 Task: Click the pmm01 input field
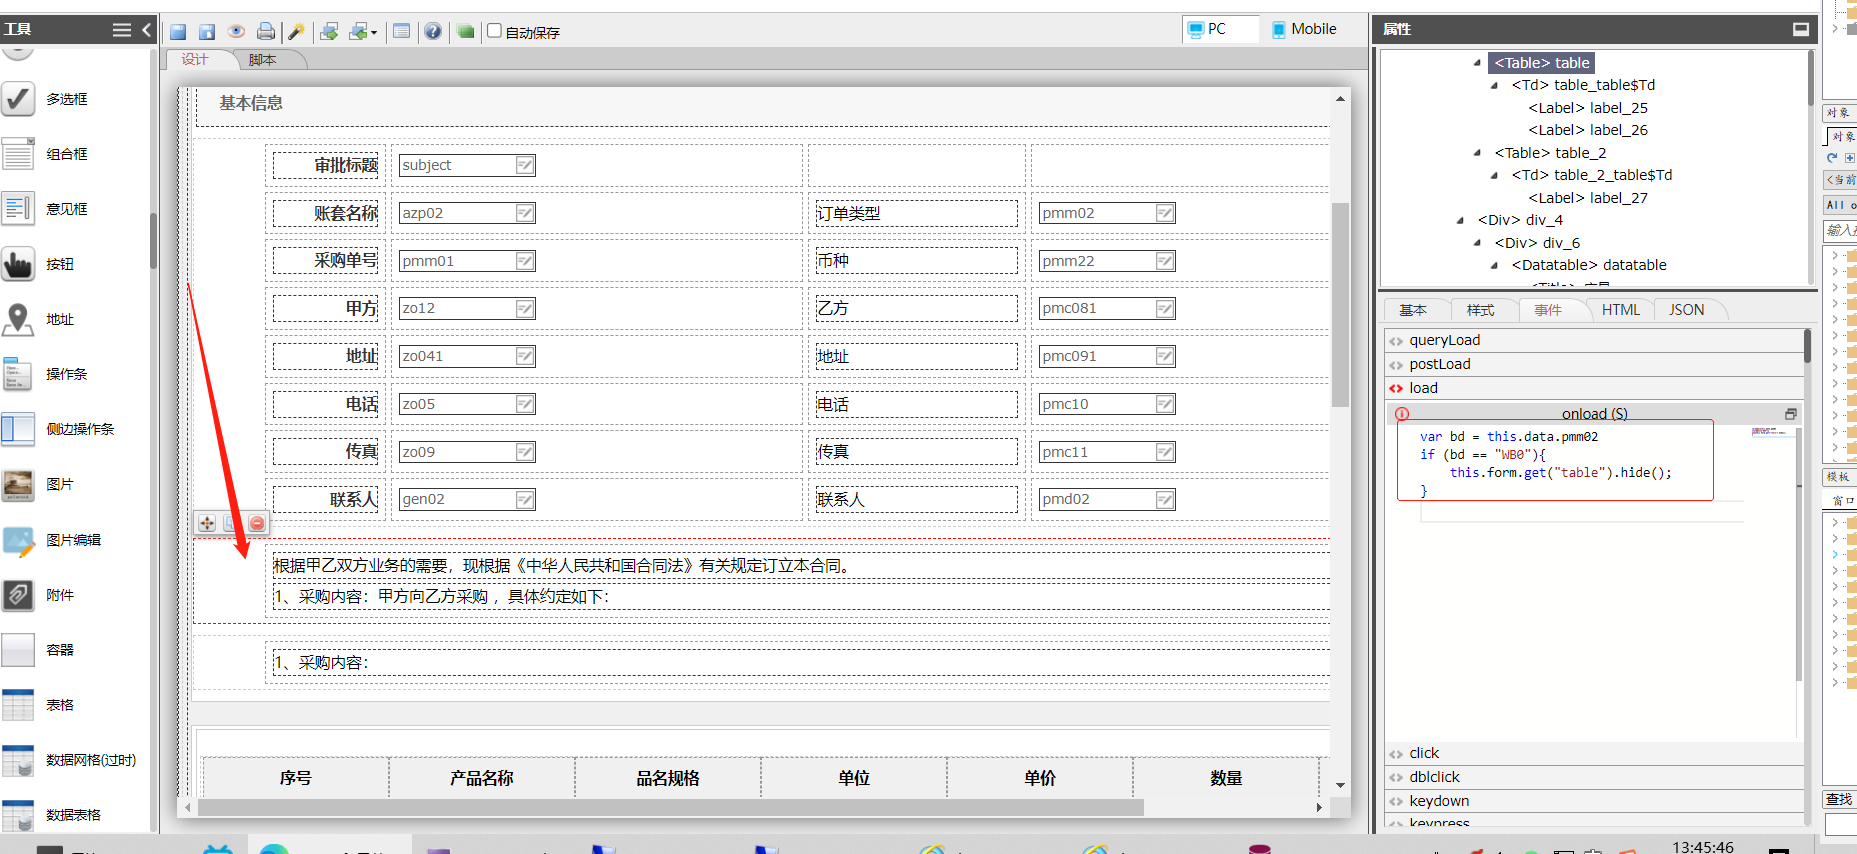click(x=467, y=261)
